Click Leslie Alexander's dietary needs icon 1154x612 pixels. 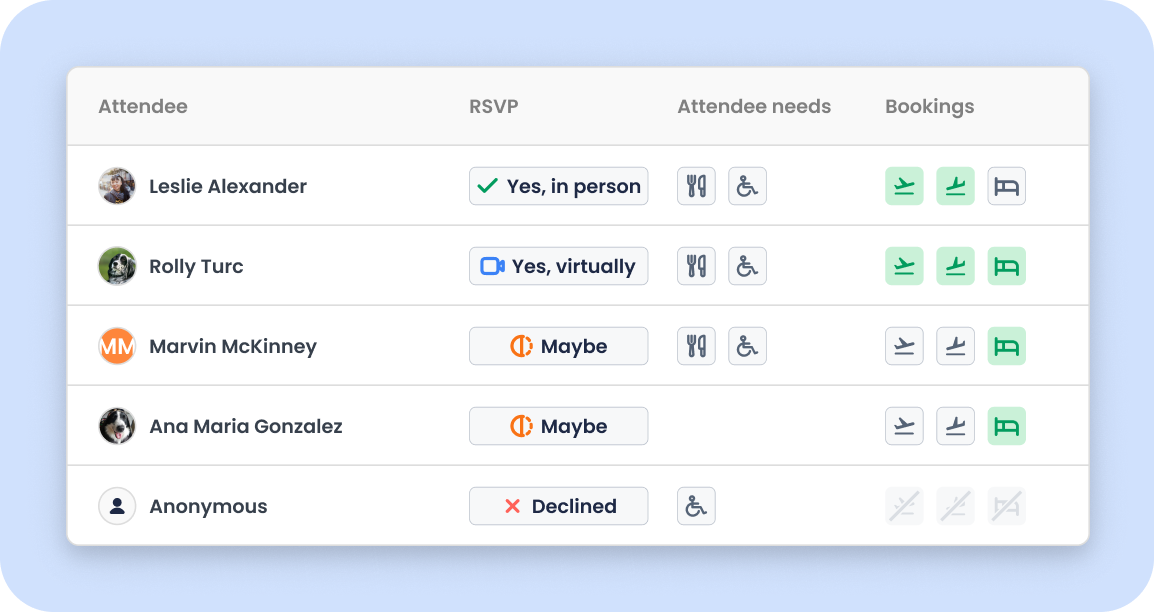696,186
